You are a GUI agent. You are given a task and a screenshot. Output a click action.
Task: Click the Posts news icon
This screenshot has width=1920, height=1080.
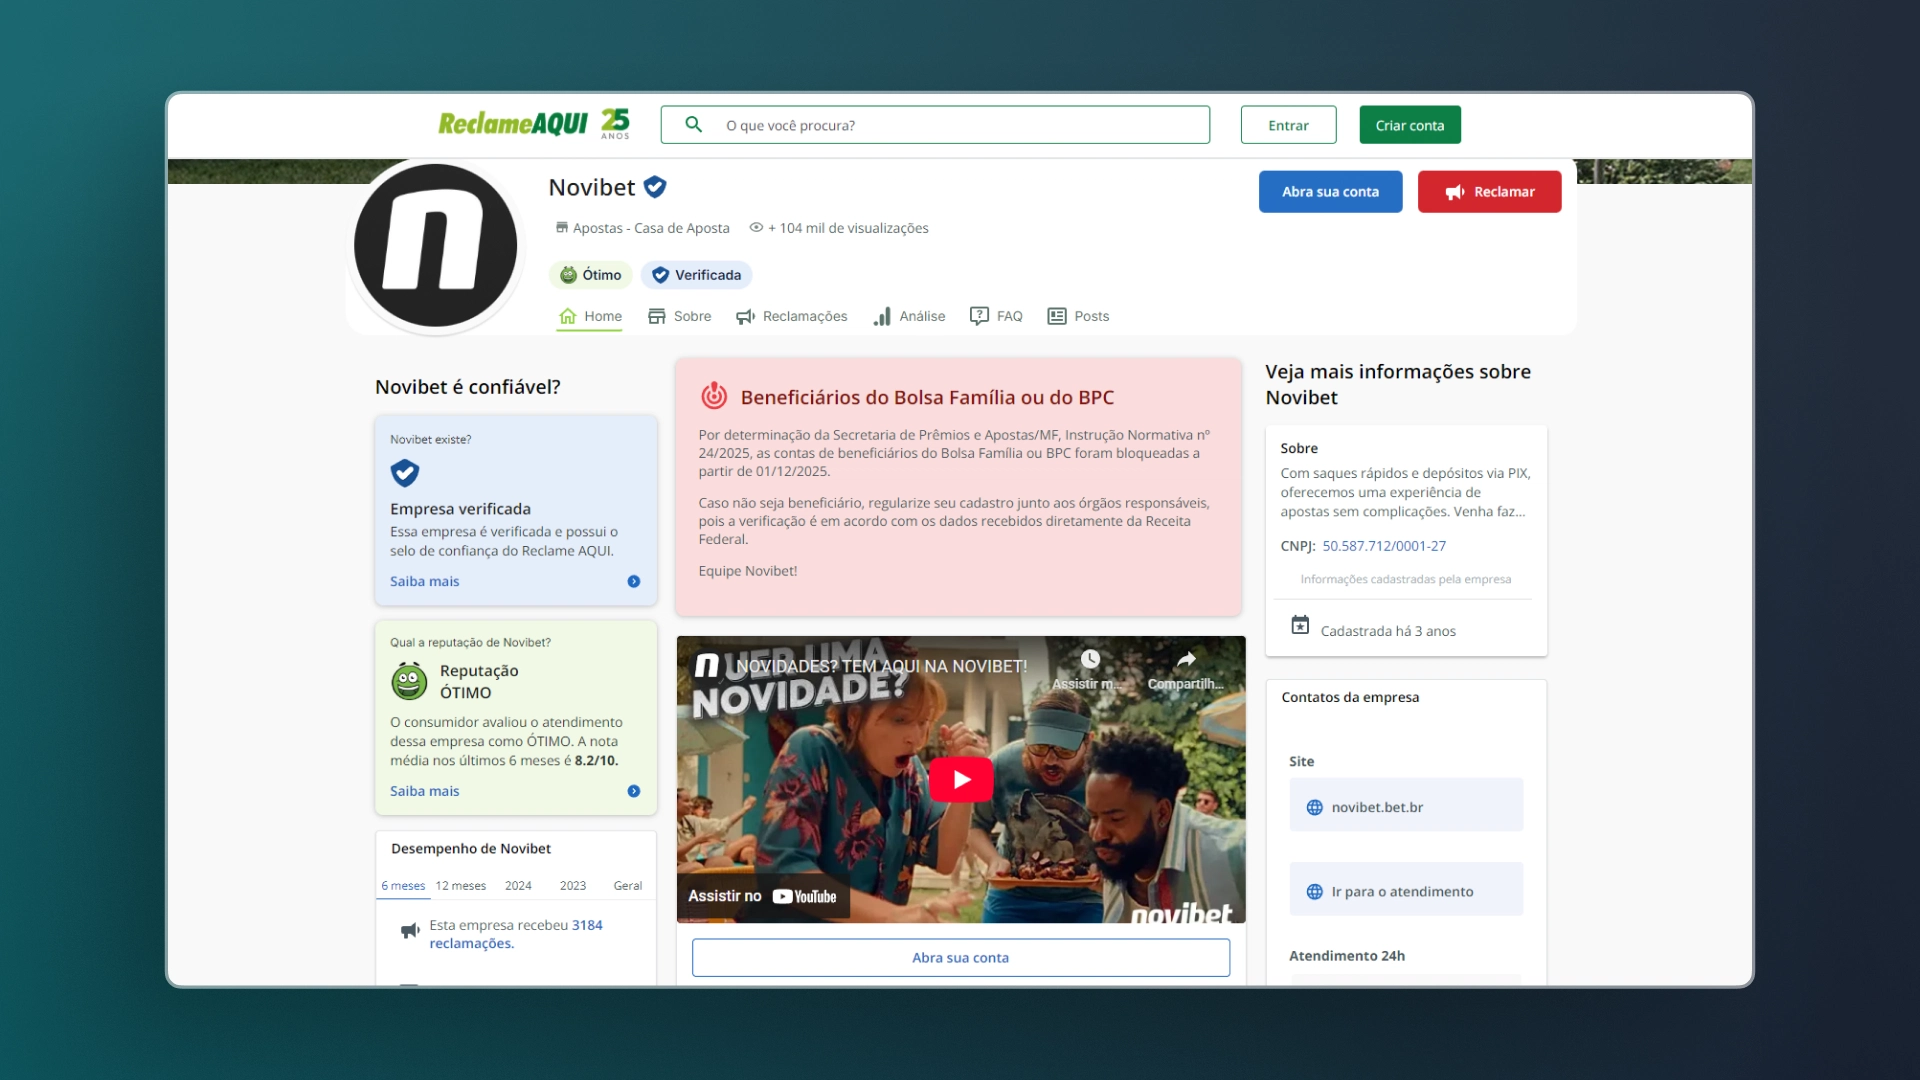pyautogui.click(x=1057, y=316)
